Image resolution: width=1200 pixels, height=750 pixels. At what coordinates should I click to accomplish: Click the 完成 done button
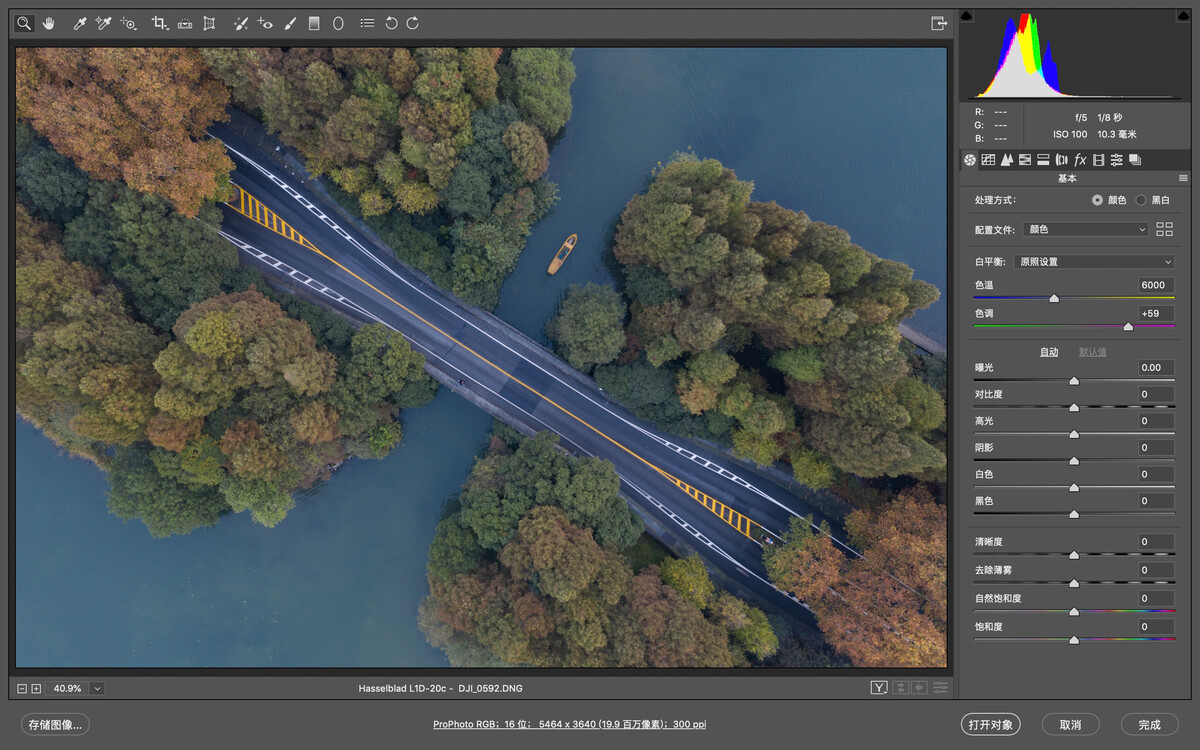[x=1149, y=724]
